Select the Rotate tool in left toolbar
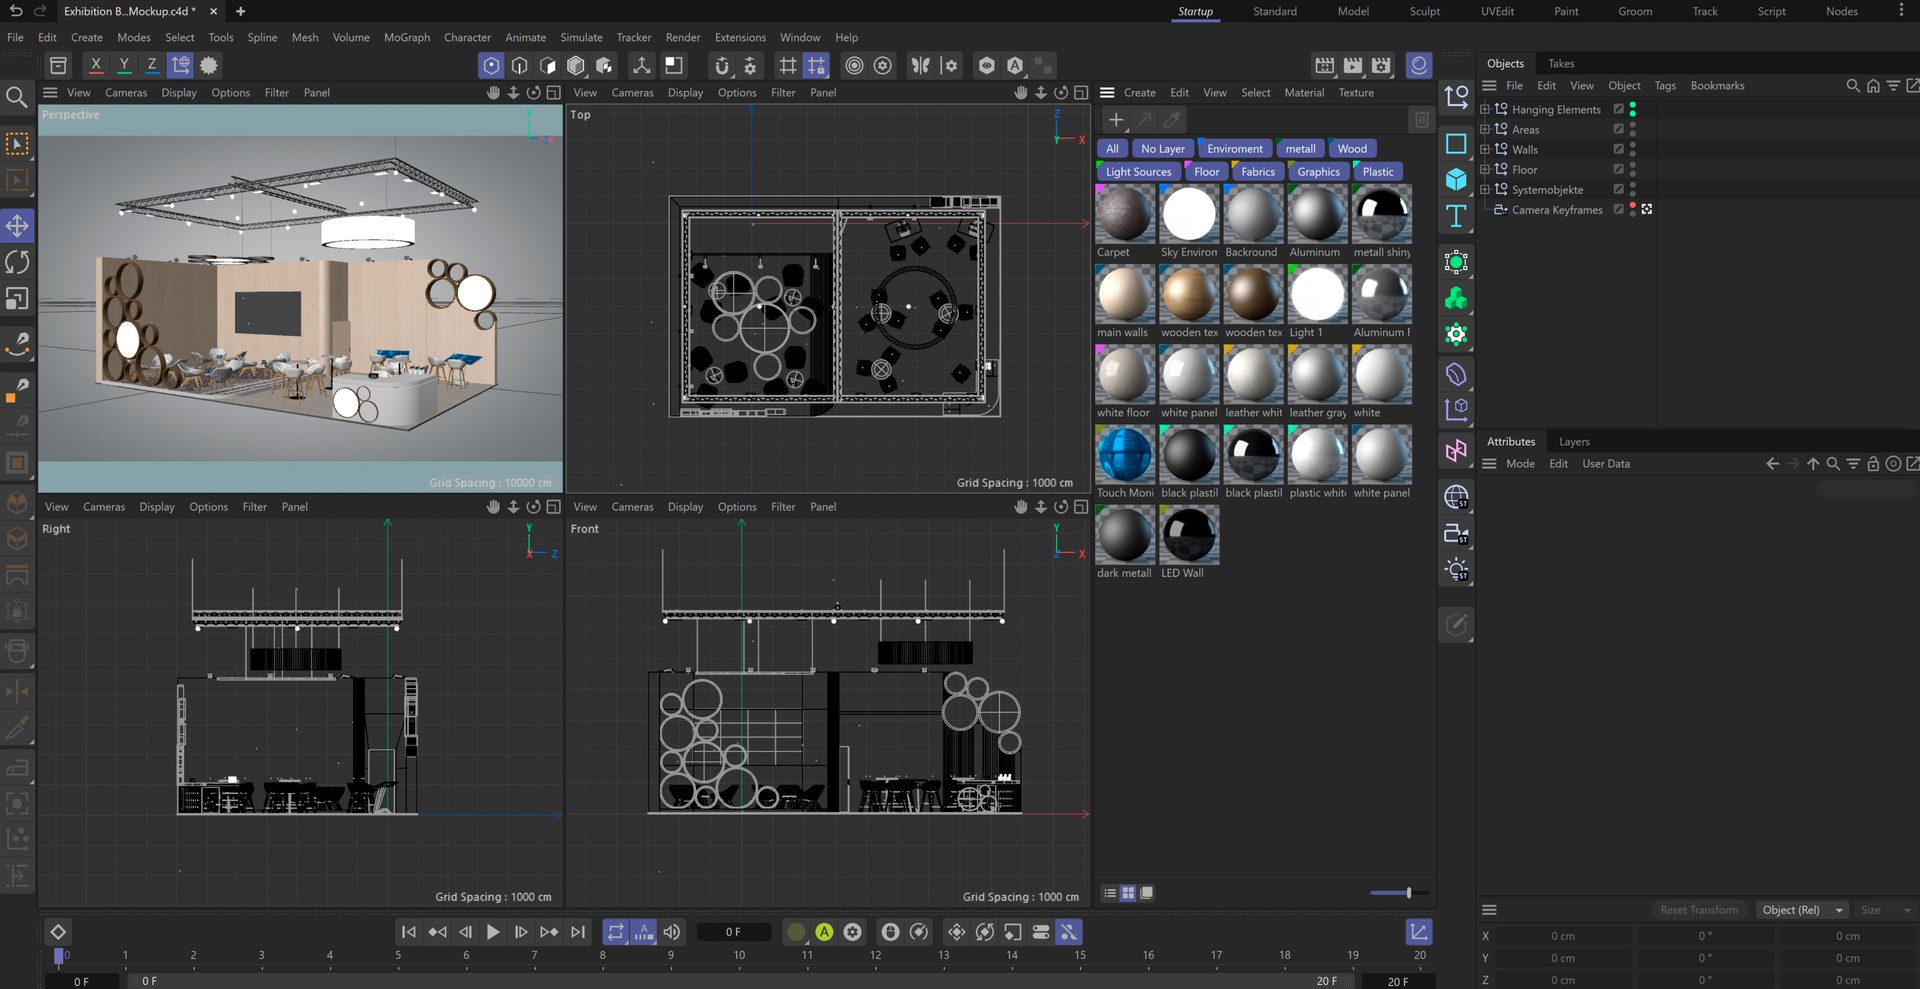Image resolution: width=1920 pixels, height=989 pixels. click(x=17, y=262)
